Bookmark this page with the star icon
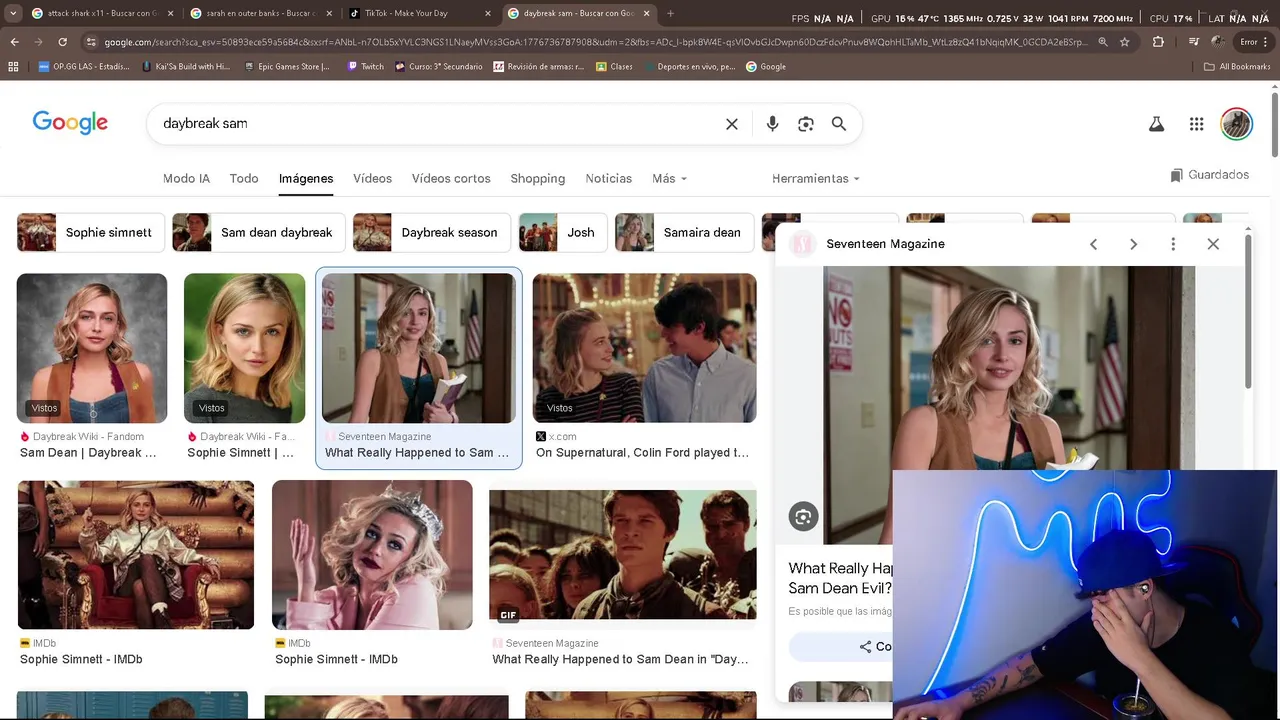Image resolution: width=1280 pixels, height=720 pixels. [1125, 42]
